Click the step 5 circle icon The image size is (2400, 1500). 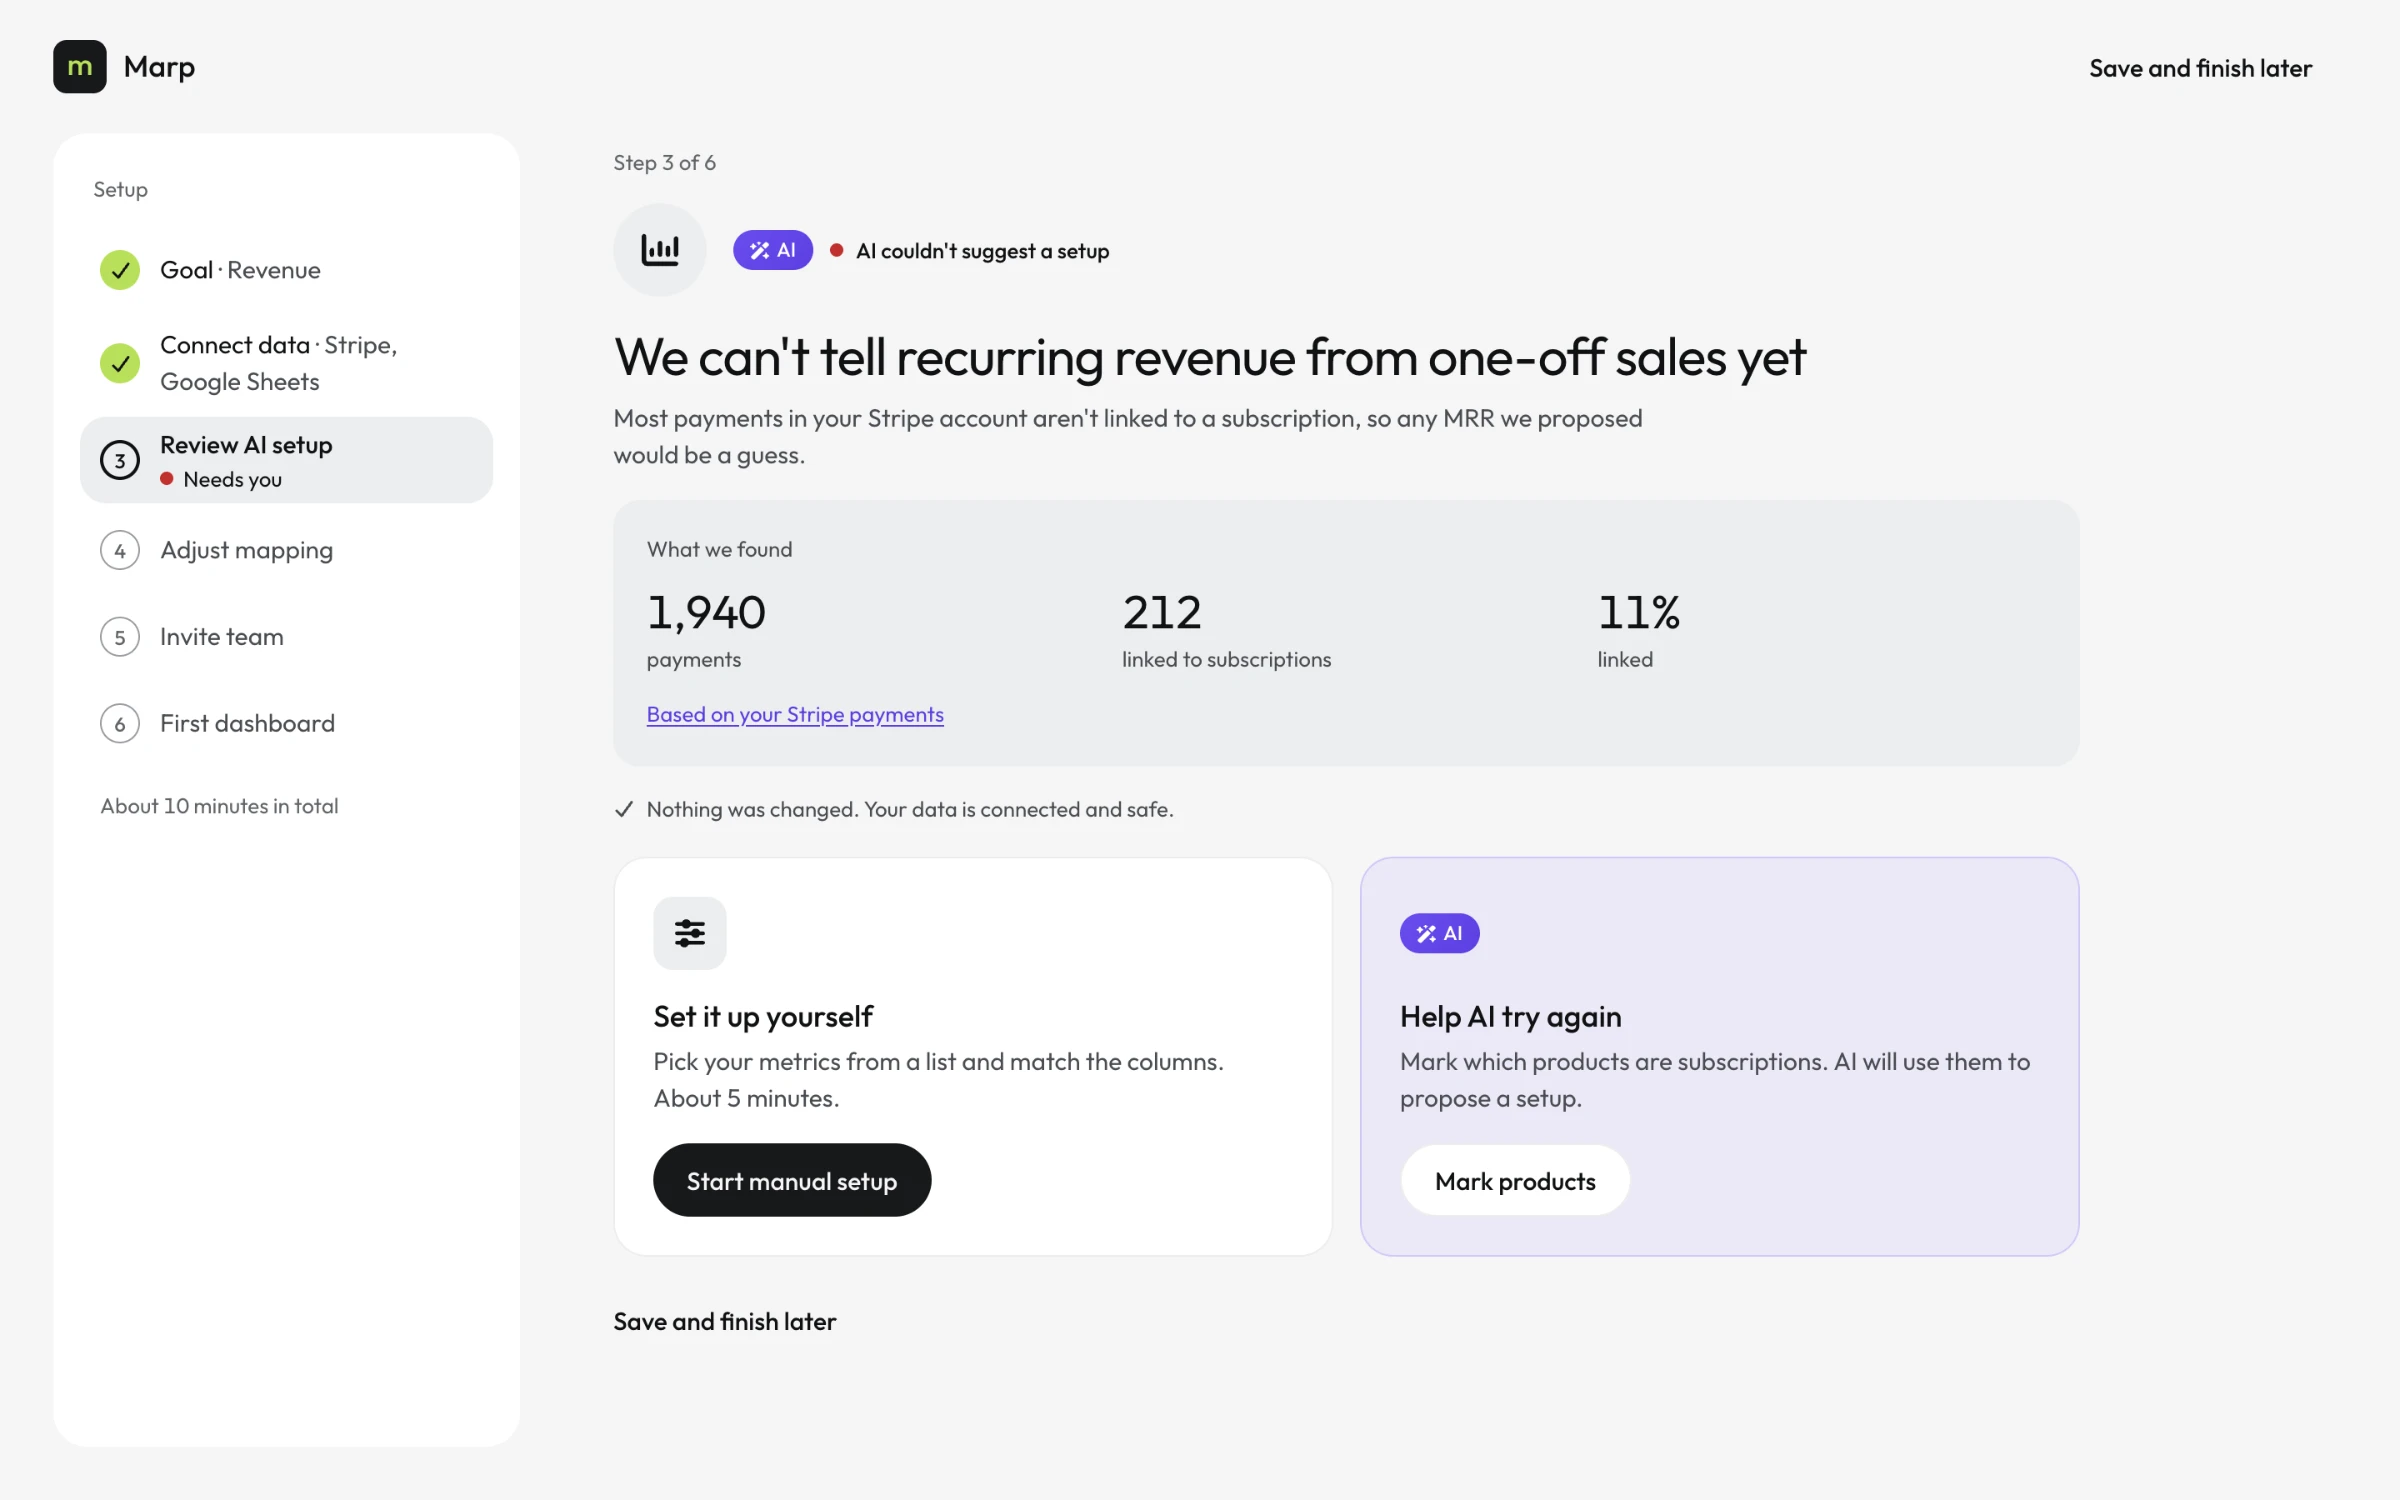(120, 637)
